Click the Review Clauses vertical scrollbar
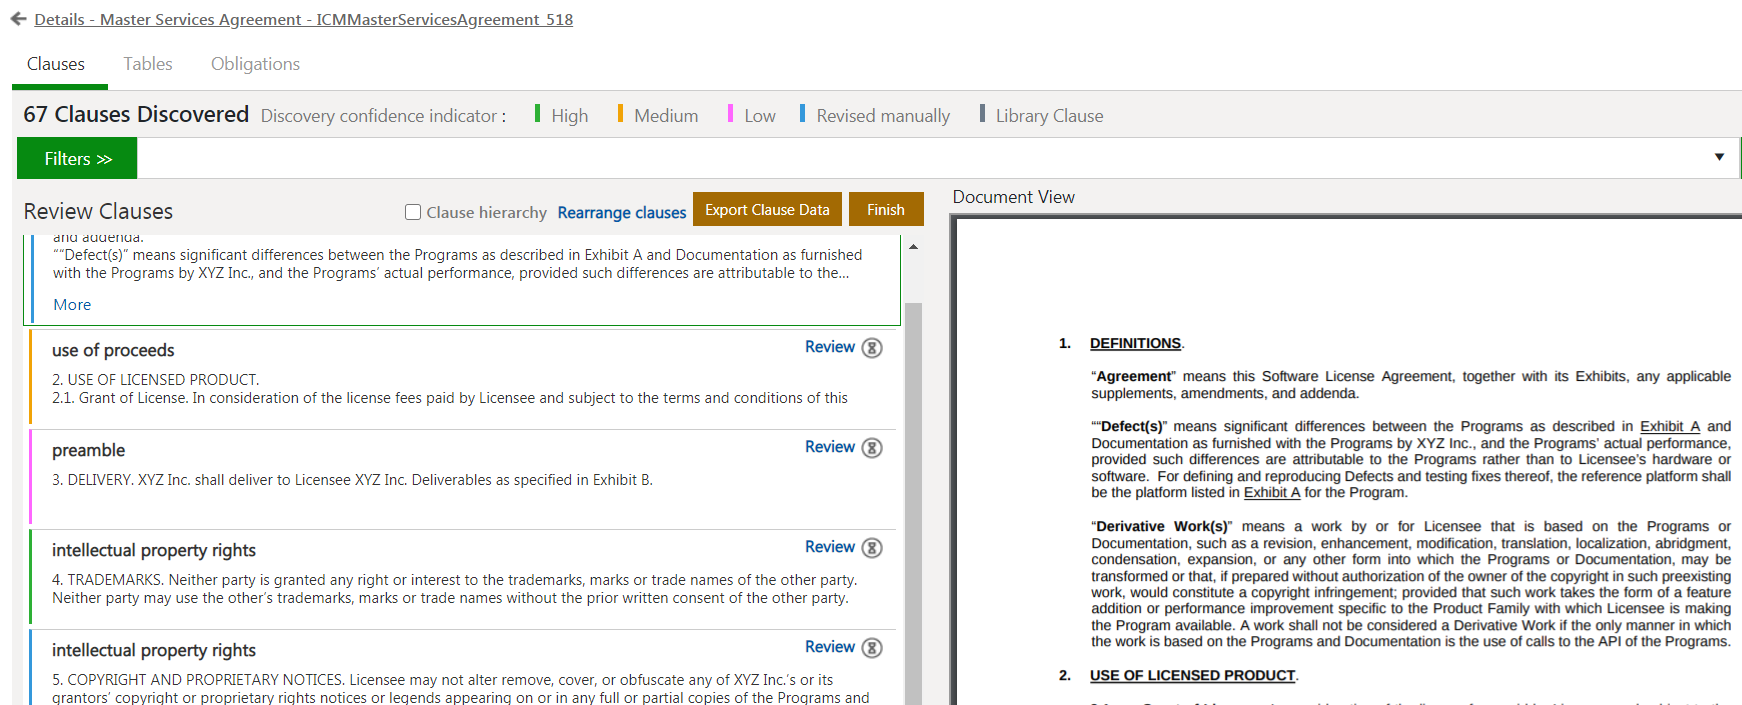Screen dimensions: 1742x705 (x=913, y=500)
